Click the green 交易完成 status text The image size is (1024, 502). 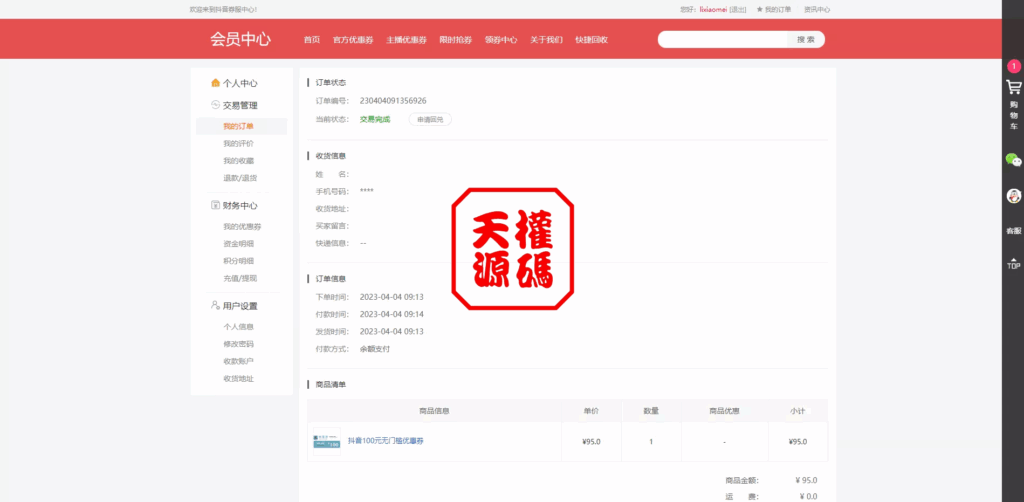375,119
